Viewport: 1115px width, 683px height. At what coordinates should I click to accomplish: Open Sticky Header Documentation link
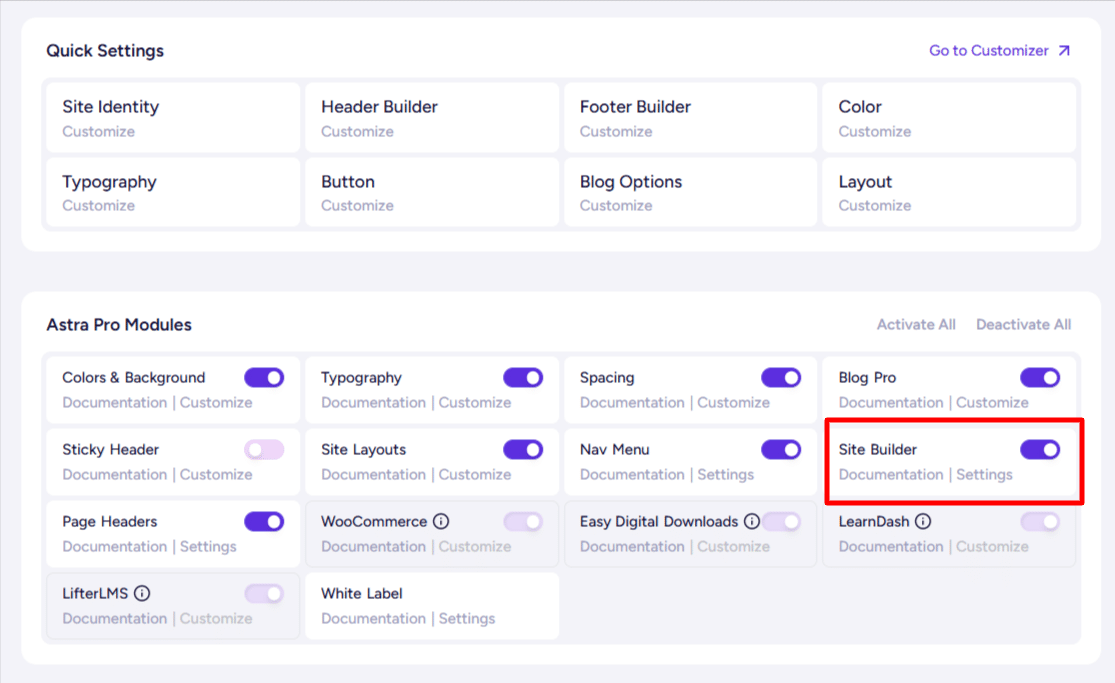[x=114, y=475]
